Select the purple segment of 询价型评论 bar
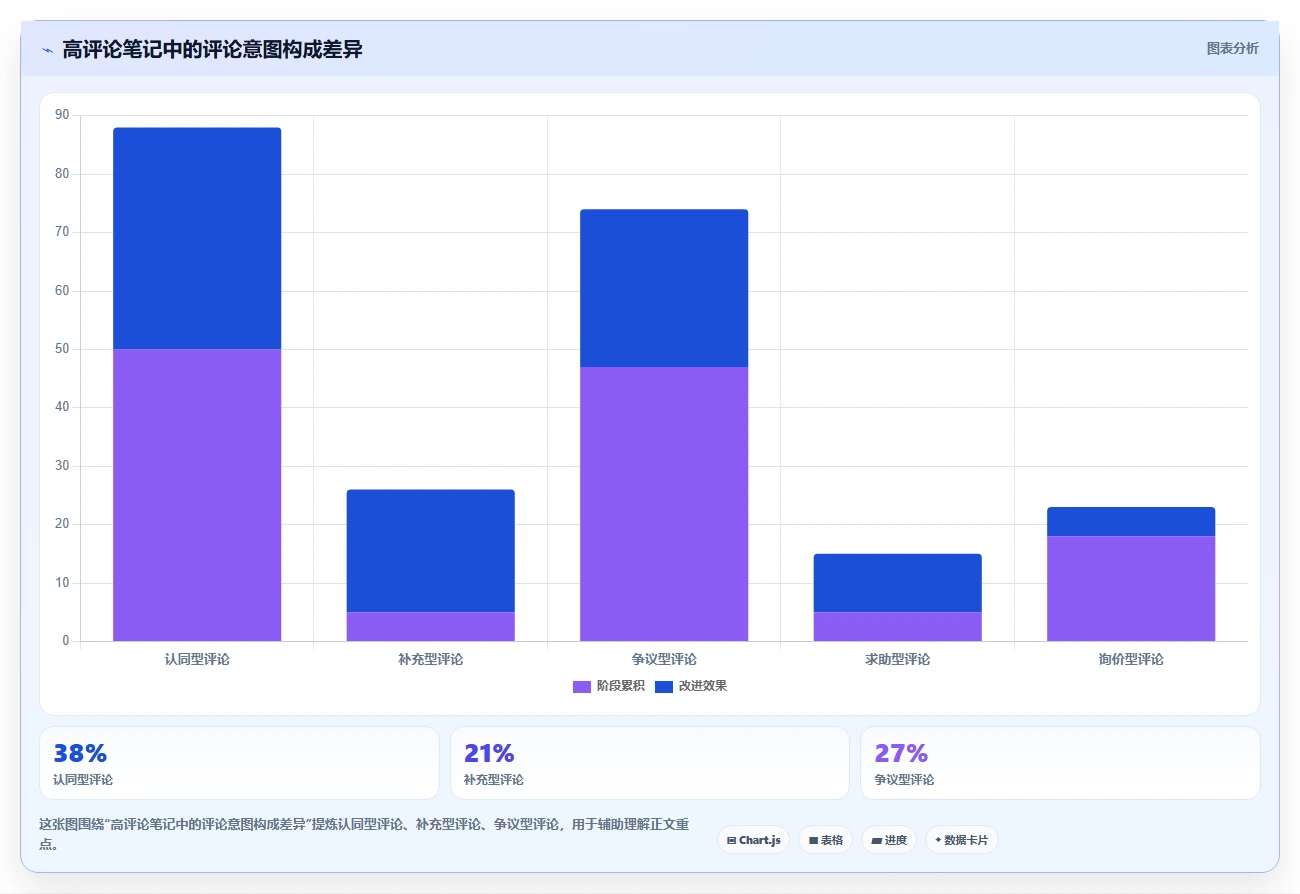1300x894 pixels. [x=1131, y=588]
